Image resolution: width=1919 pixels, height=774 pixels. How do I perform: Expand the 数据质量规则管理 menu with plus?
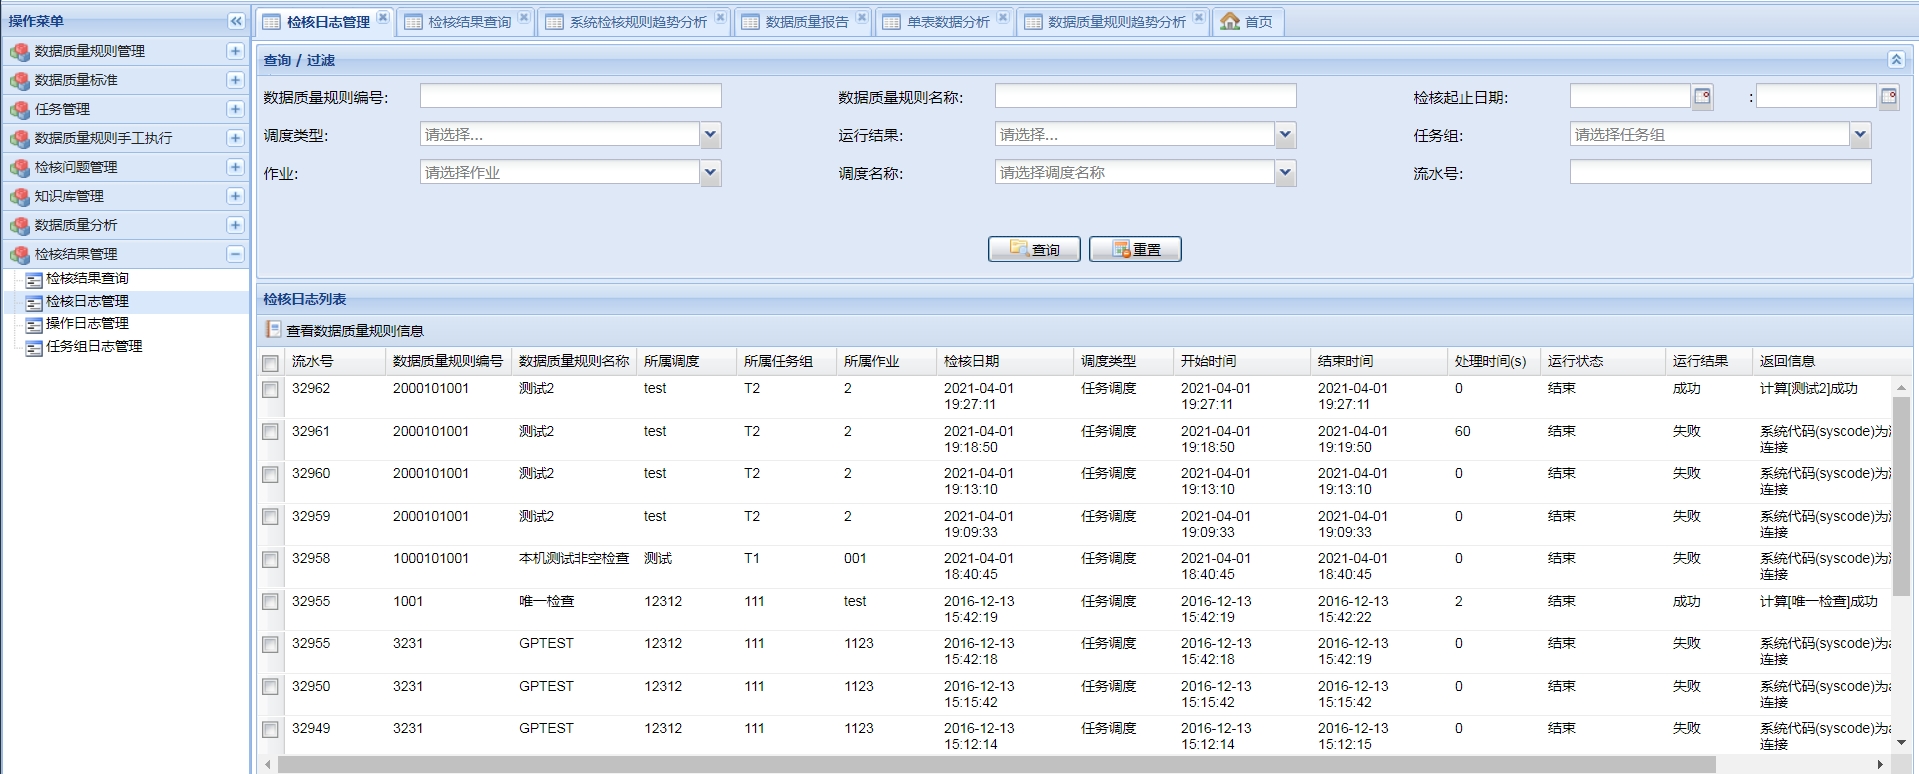tap(235, 51)
